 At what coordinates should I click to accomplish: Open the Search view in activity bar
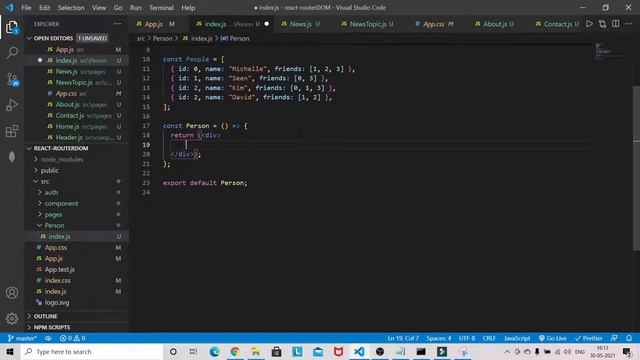pyautogui.click(x=12, y=53)
